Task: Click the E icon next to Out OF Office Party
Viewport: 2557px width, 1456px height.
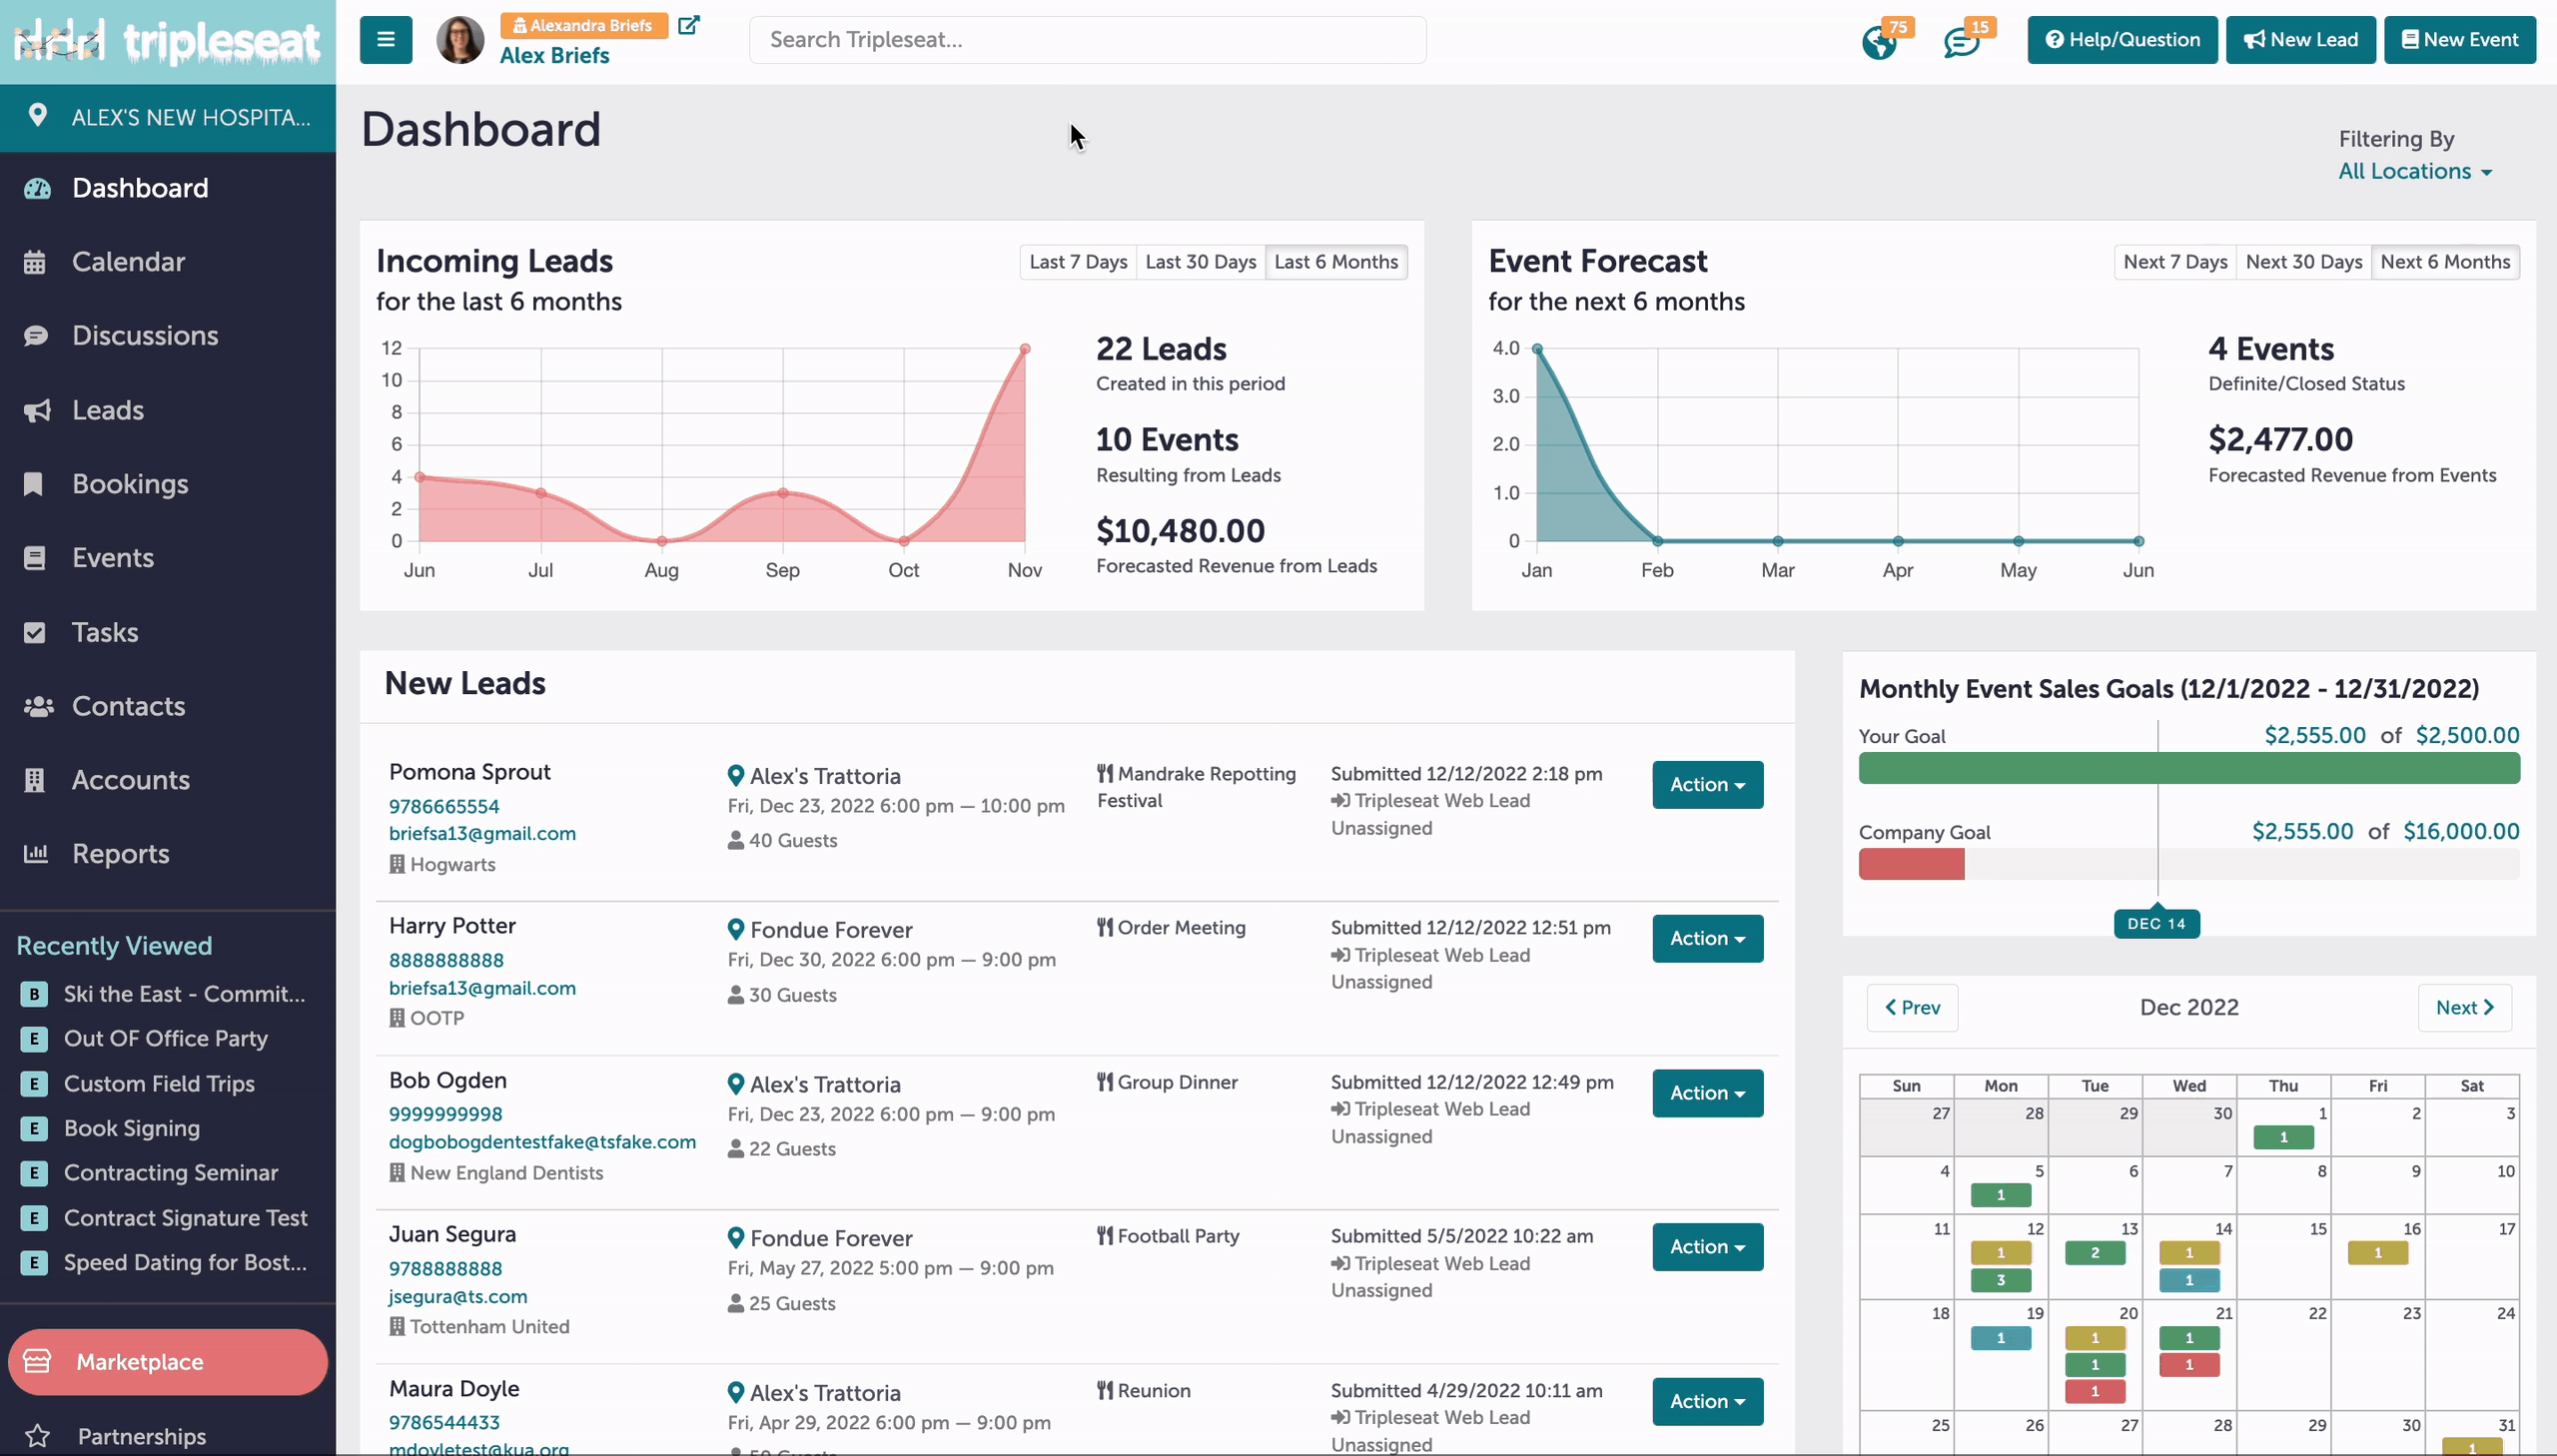Action: click(34, 1039)
